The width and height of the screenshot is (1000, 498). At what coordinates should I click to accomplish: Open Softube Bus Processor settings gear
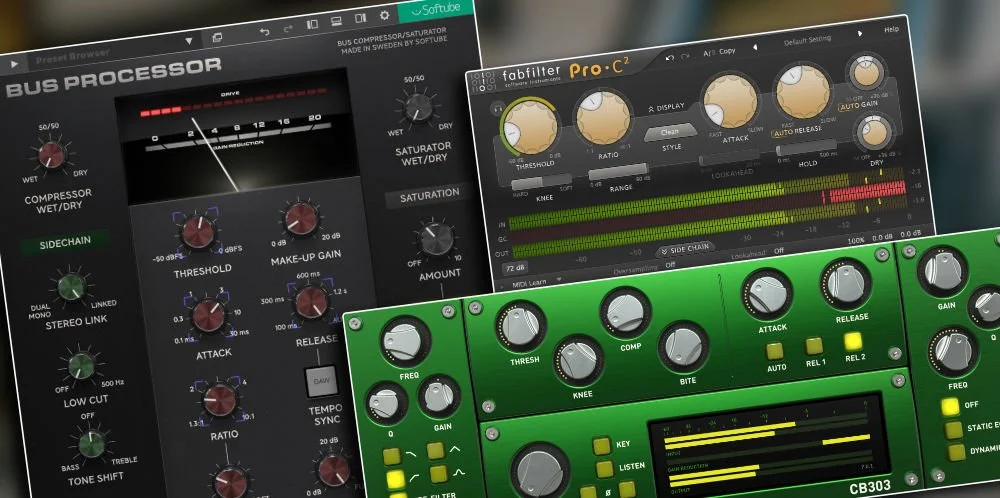tap(385, 17)
